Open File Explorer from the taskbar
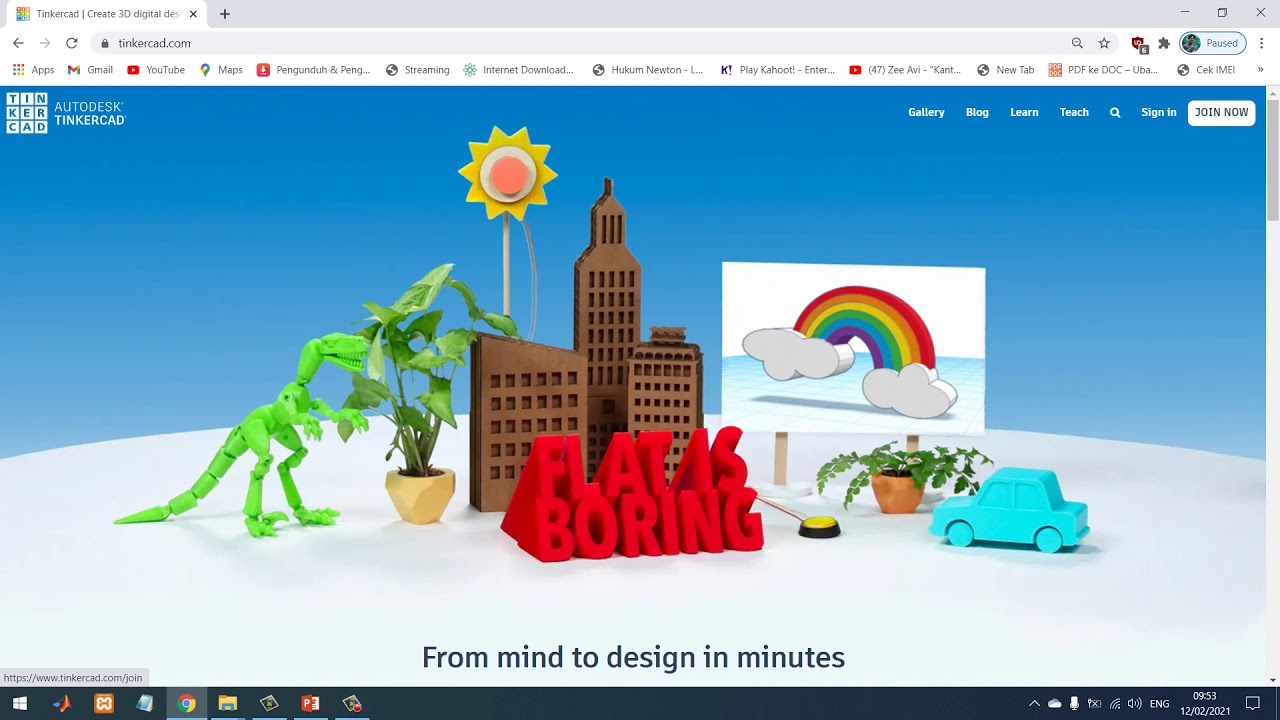 pos(228,704)
